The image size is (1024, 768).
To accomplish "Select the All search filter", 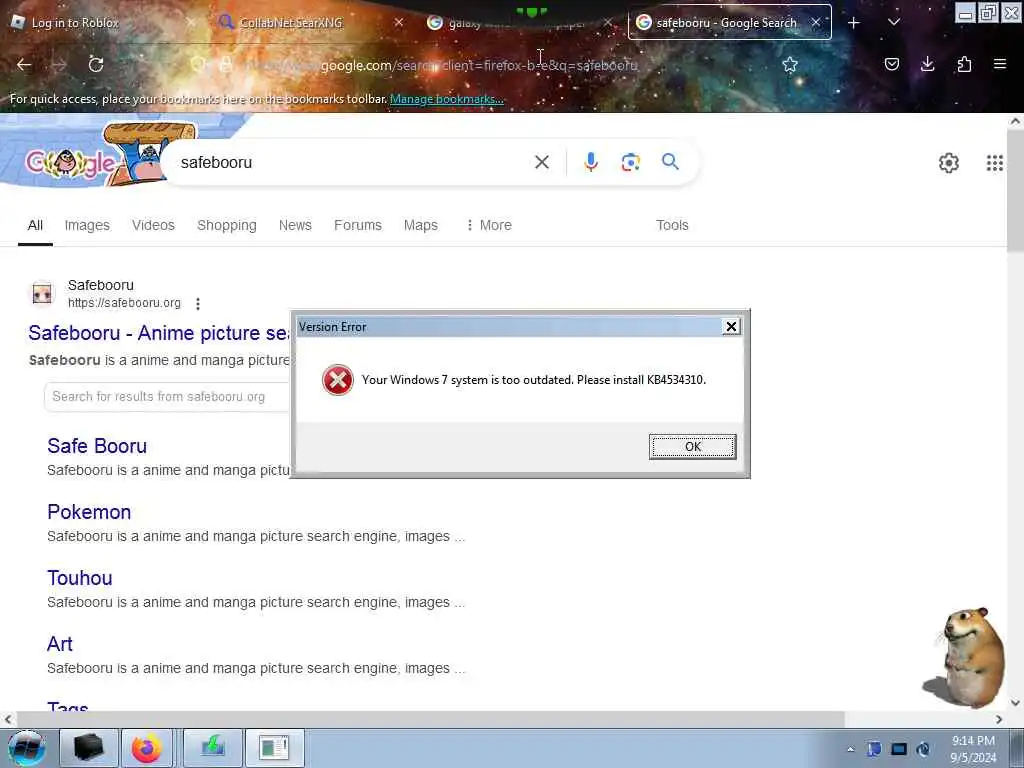I will [x=35, y=225].
